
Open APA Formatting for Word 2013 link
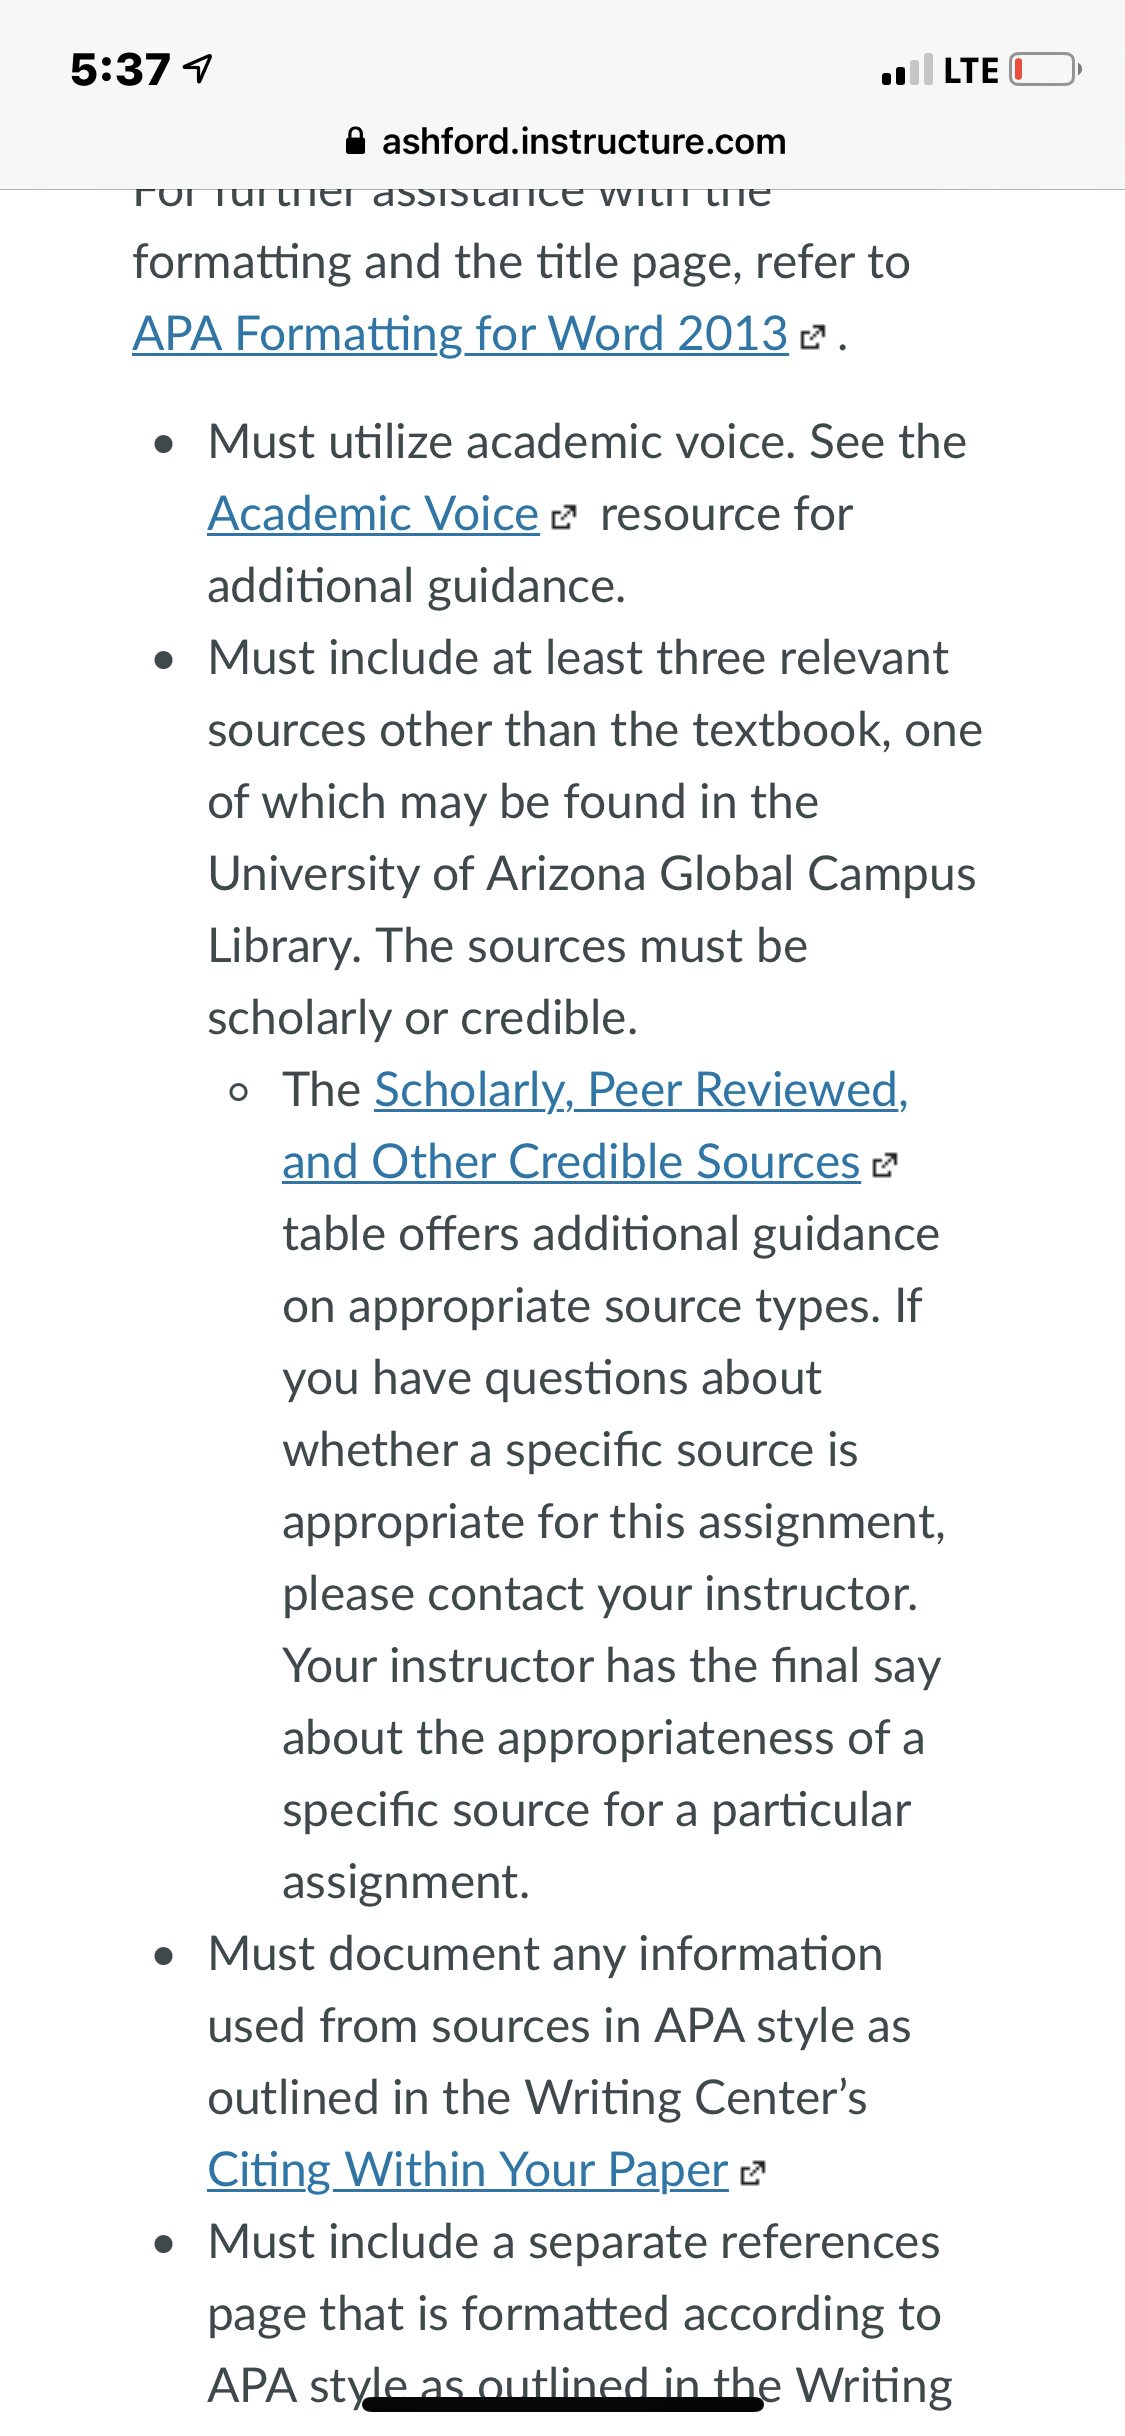(x=460, y=334)
